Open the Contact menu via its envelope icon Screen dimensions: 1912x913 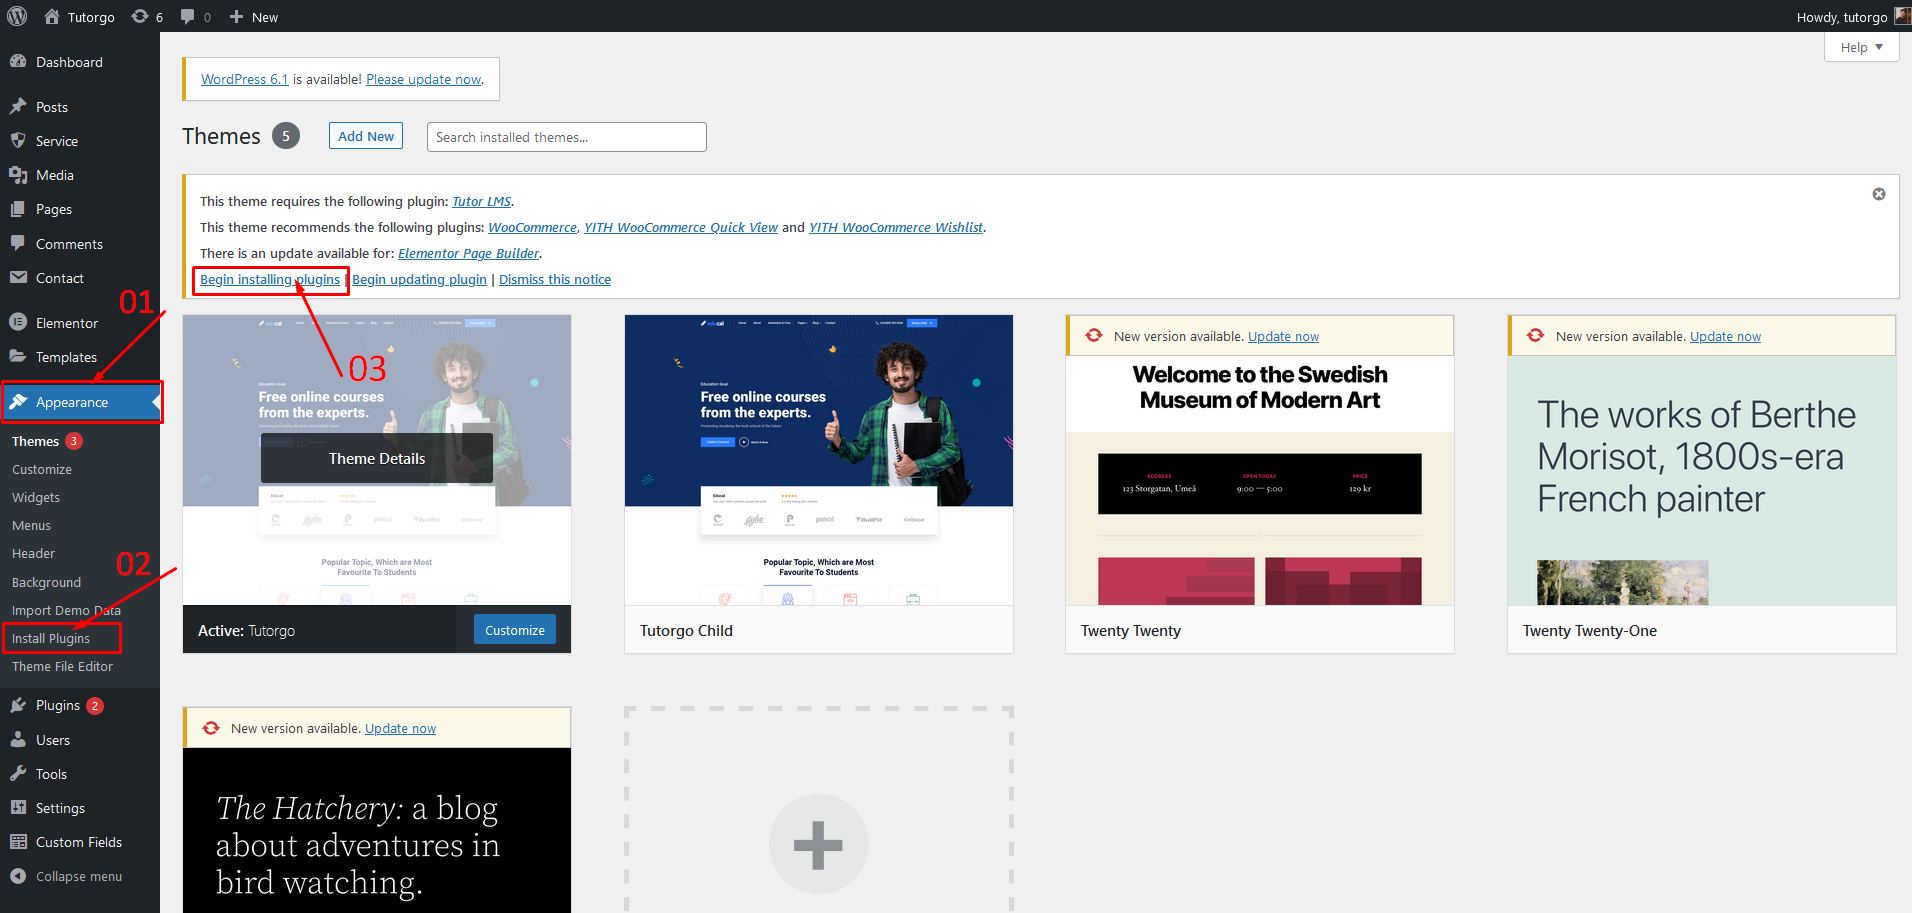coord(18,278)
